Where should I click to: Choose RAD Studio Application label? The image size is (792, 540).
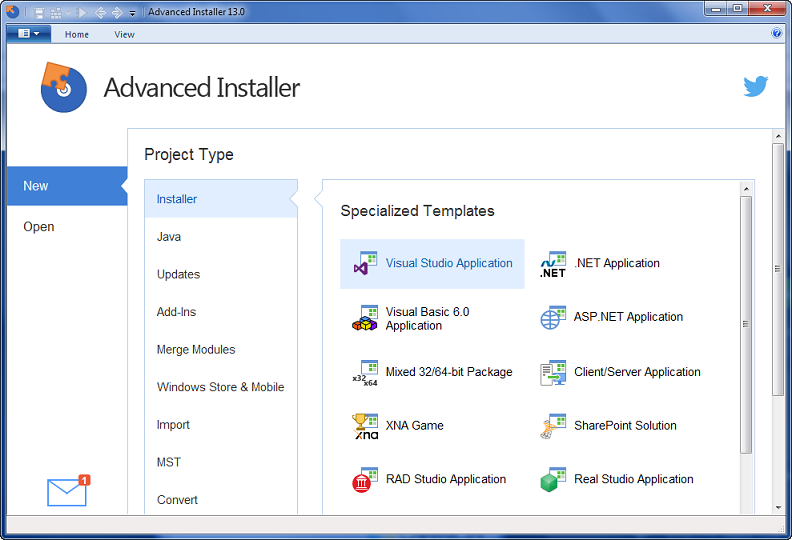[446, 479]
